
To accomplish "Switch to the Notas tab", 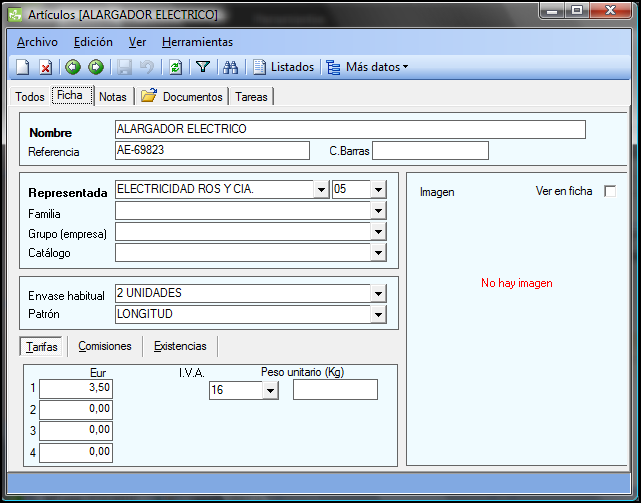I will click(x=113, y=97).
